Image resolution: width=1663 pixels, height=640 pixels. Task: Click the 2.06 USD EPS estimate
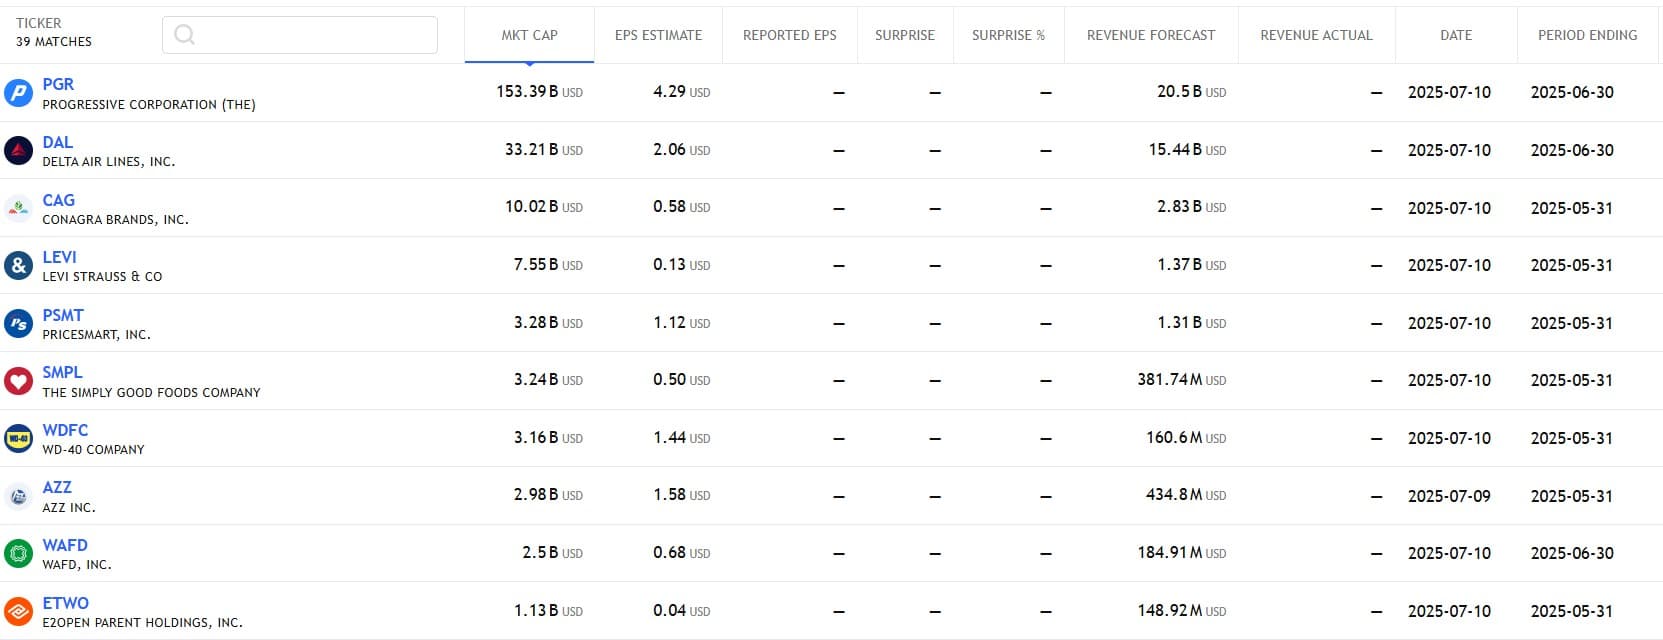[x=681, y=150]
